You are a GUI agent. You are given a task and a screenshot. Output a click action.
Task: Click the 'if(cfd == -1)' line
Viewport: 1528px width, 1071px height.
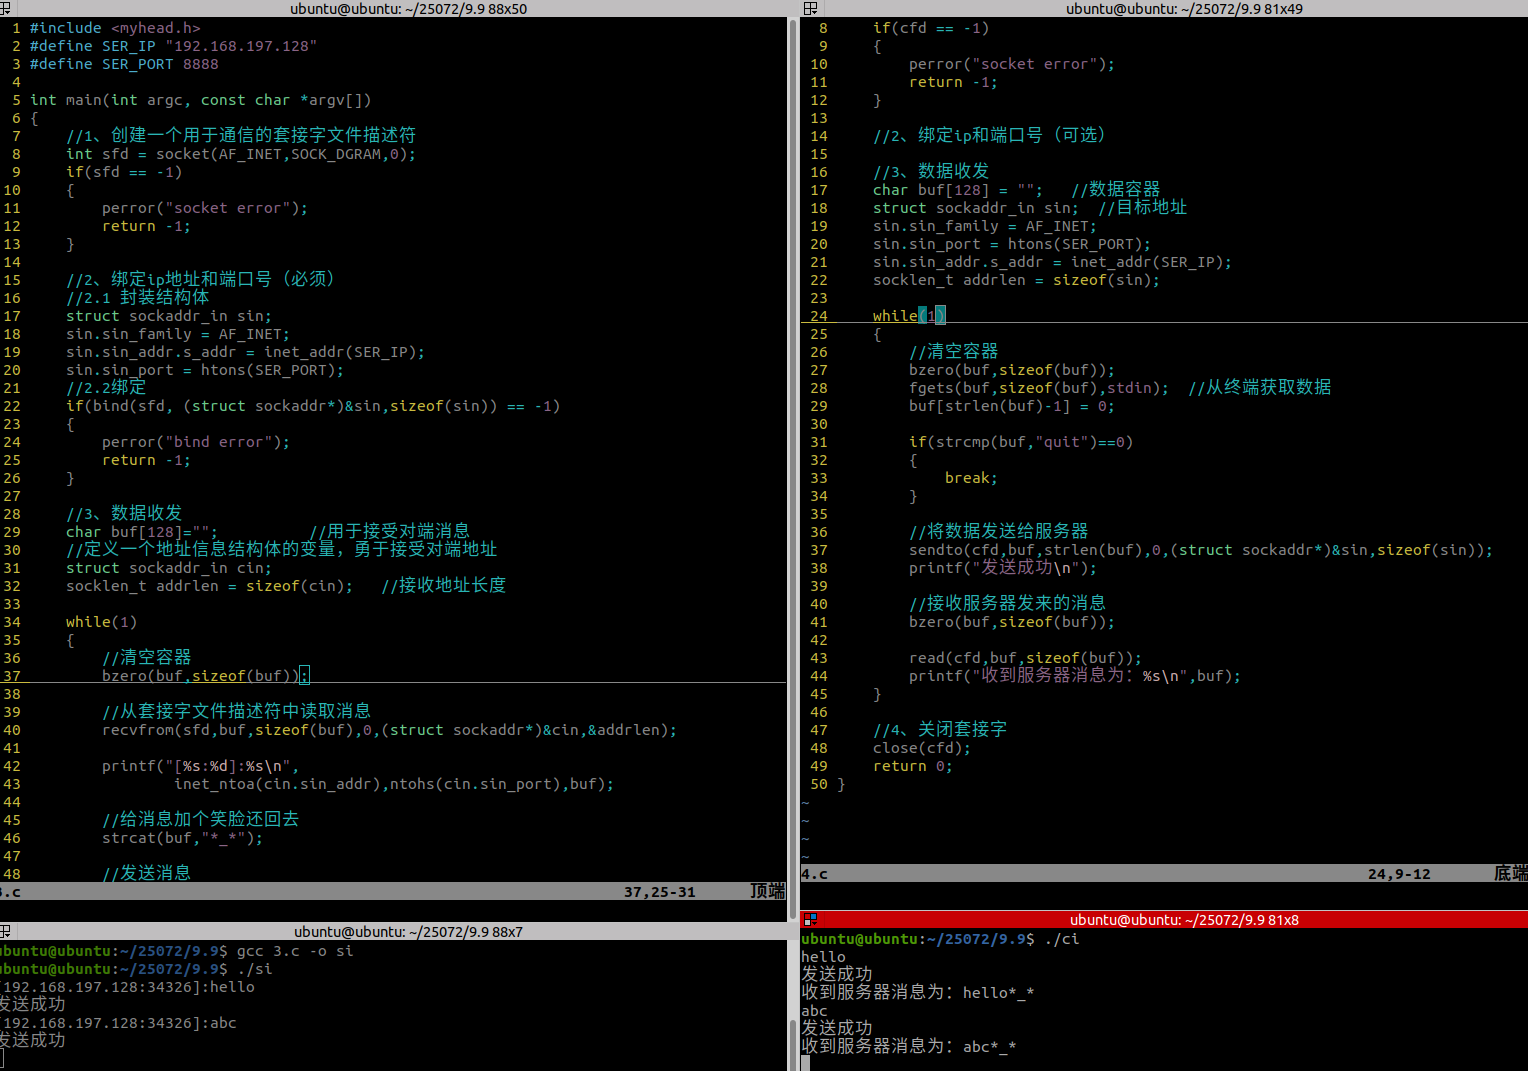pyautogui.click(x=931, y=28)
